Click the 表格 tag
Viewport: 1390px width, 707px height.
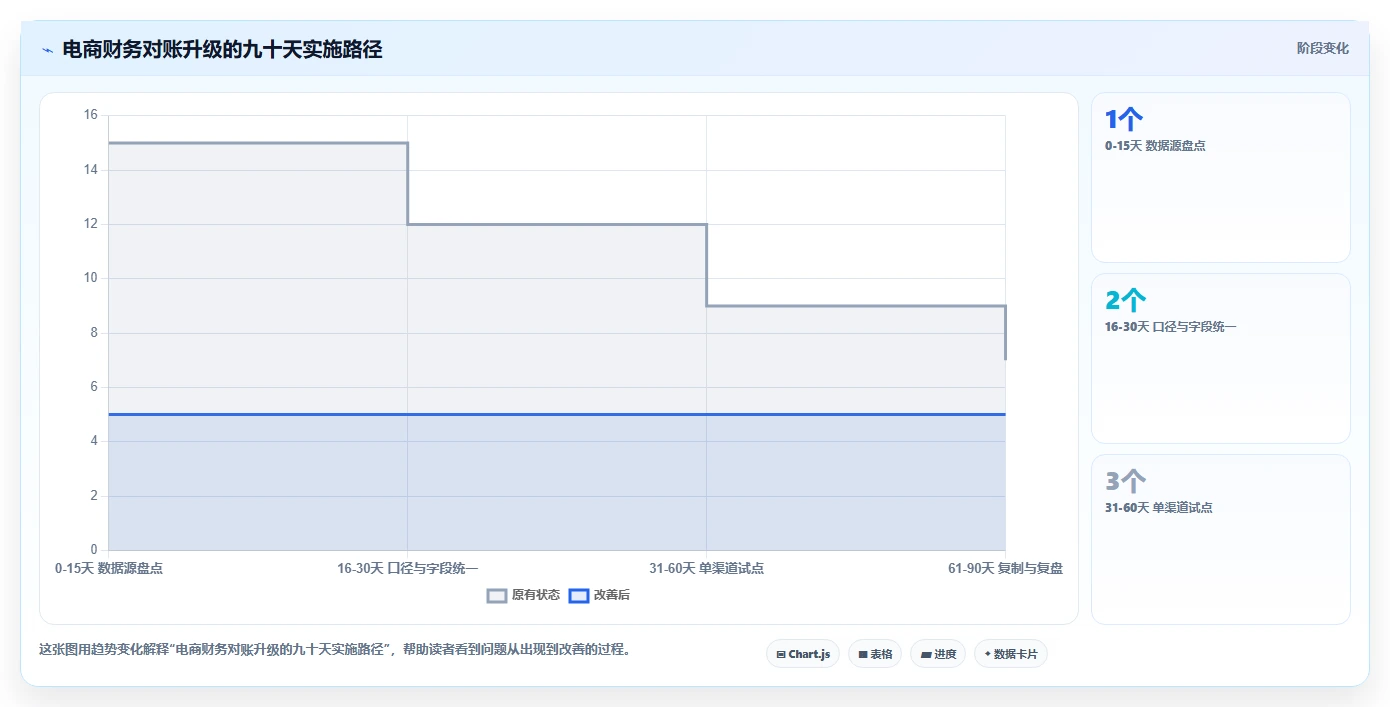pos(875,654)
